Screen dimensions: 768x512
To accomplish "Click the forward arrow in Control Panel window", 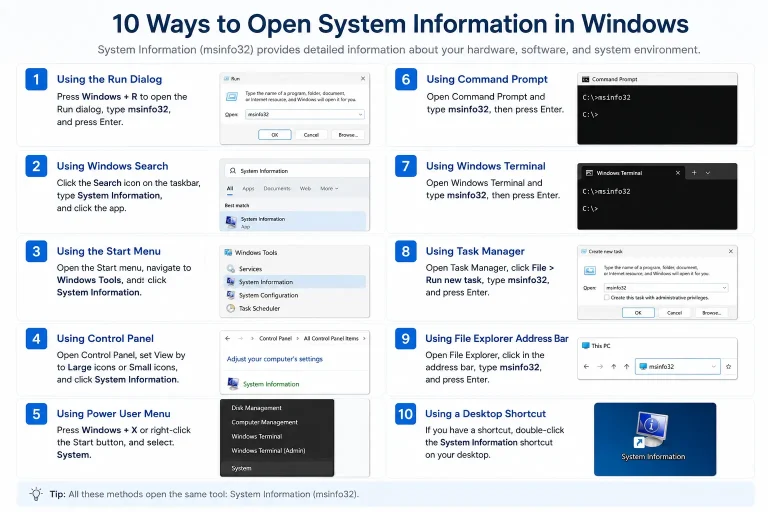I will (x=240, y=339).
